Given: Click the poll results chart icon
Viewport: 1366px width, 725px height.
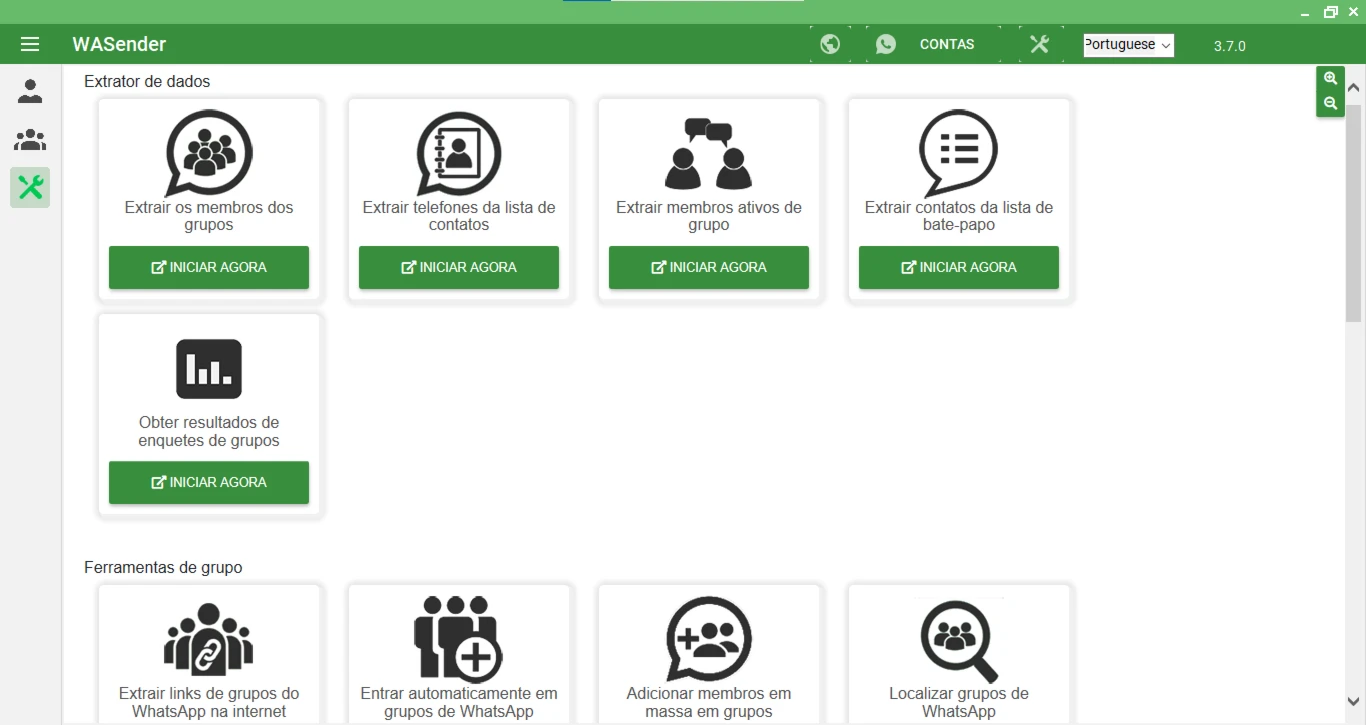Looking at the screenshot, I should (x=209, y=369).
